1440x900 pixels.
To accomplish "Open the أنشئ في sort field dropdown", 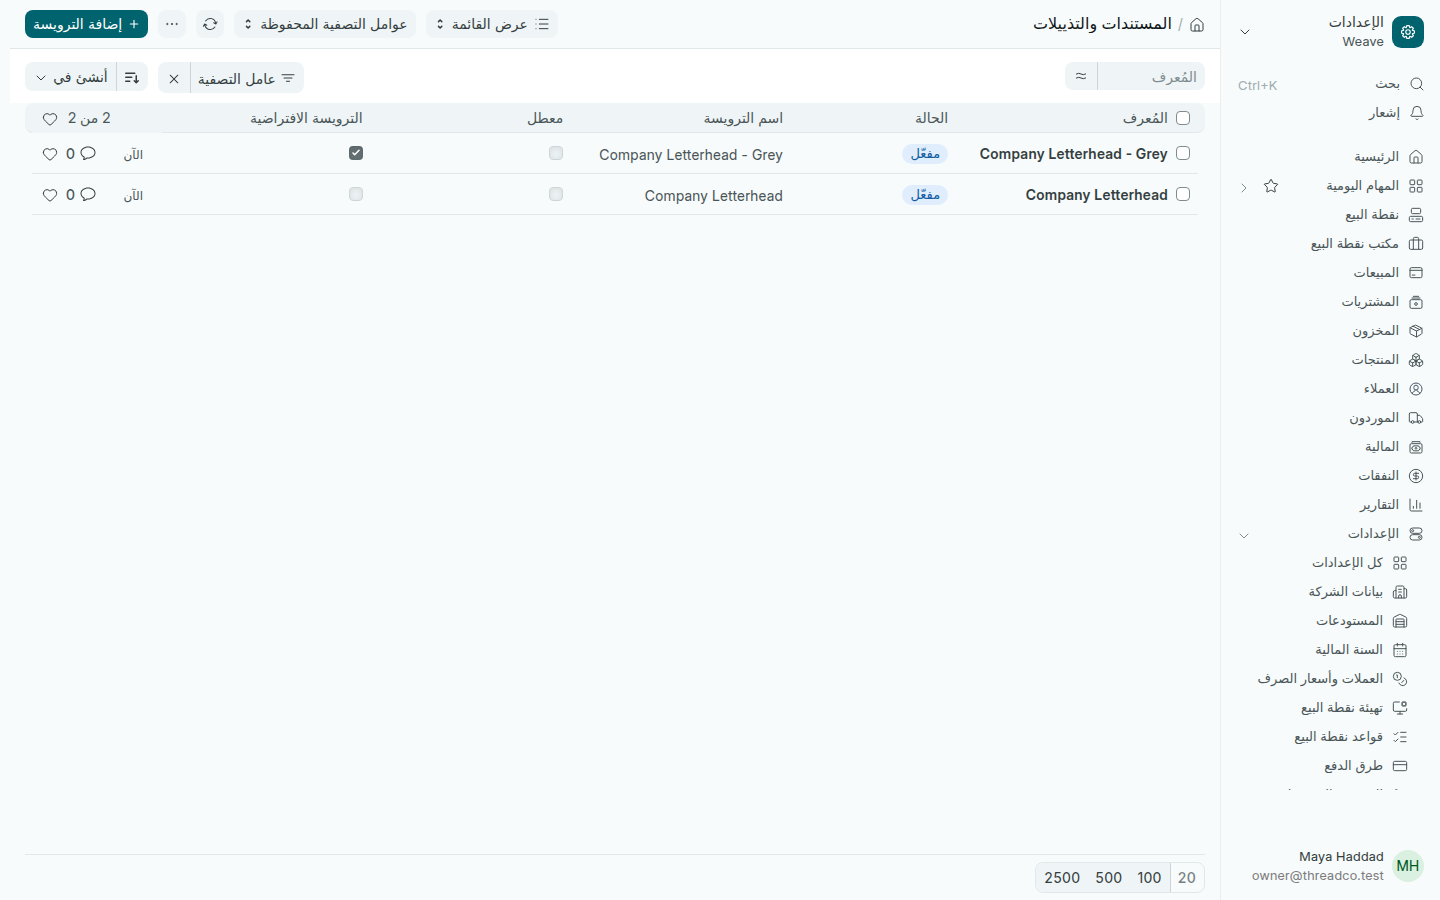I will [70, 77].
